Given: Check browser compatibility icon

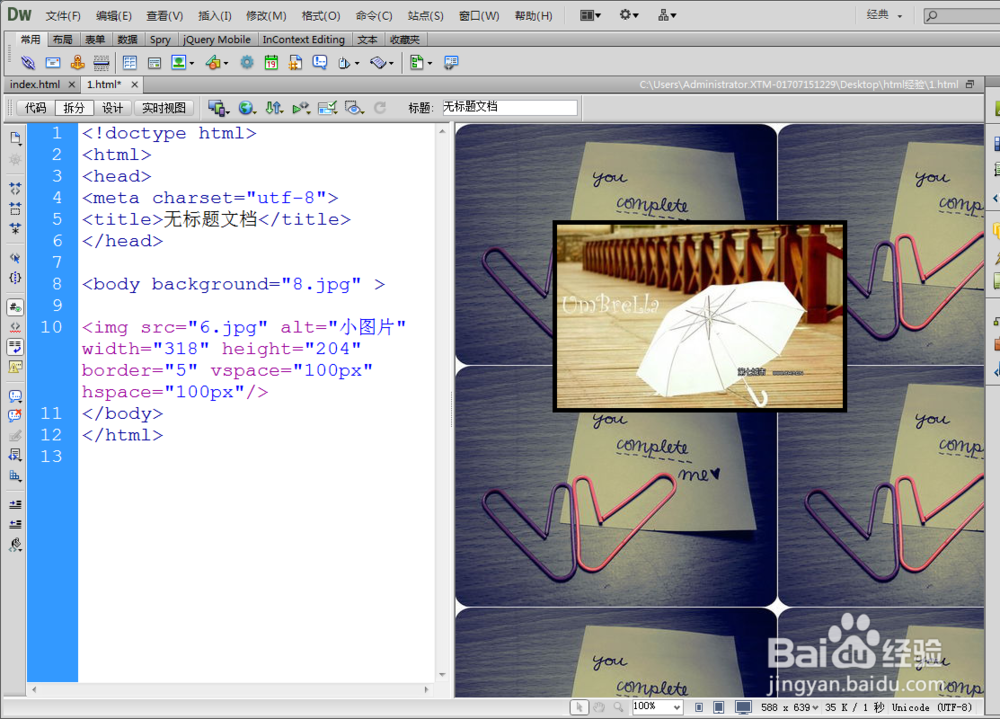Looking at the screenshot, I should pyautogui.click(x=327, y=108).
